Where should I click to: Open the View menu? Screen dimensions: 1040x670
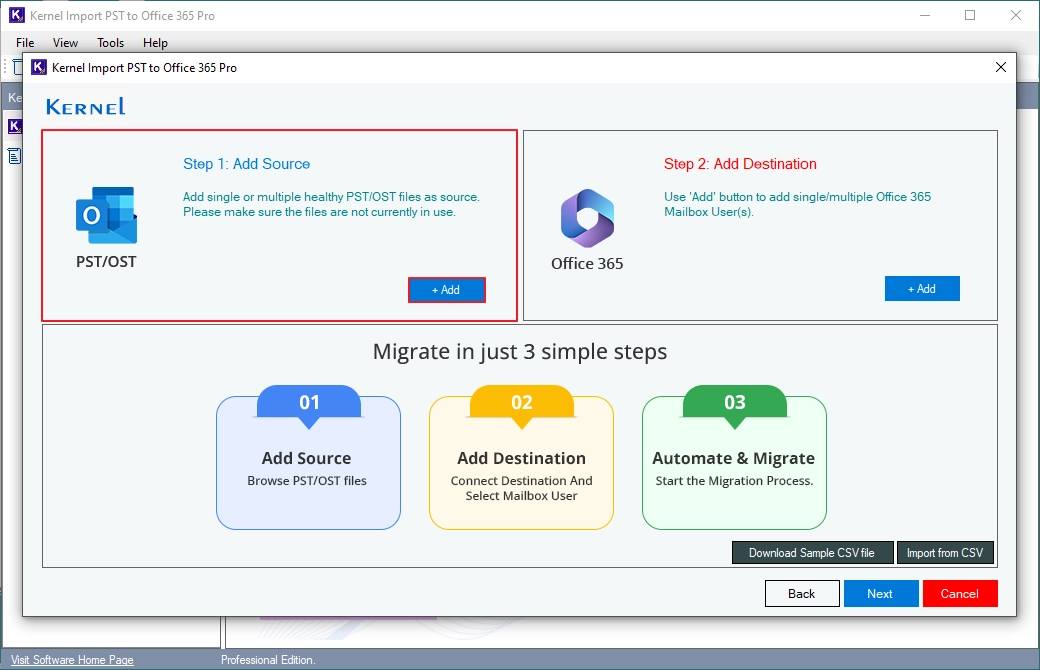65,42
